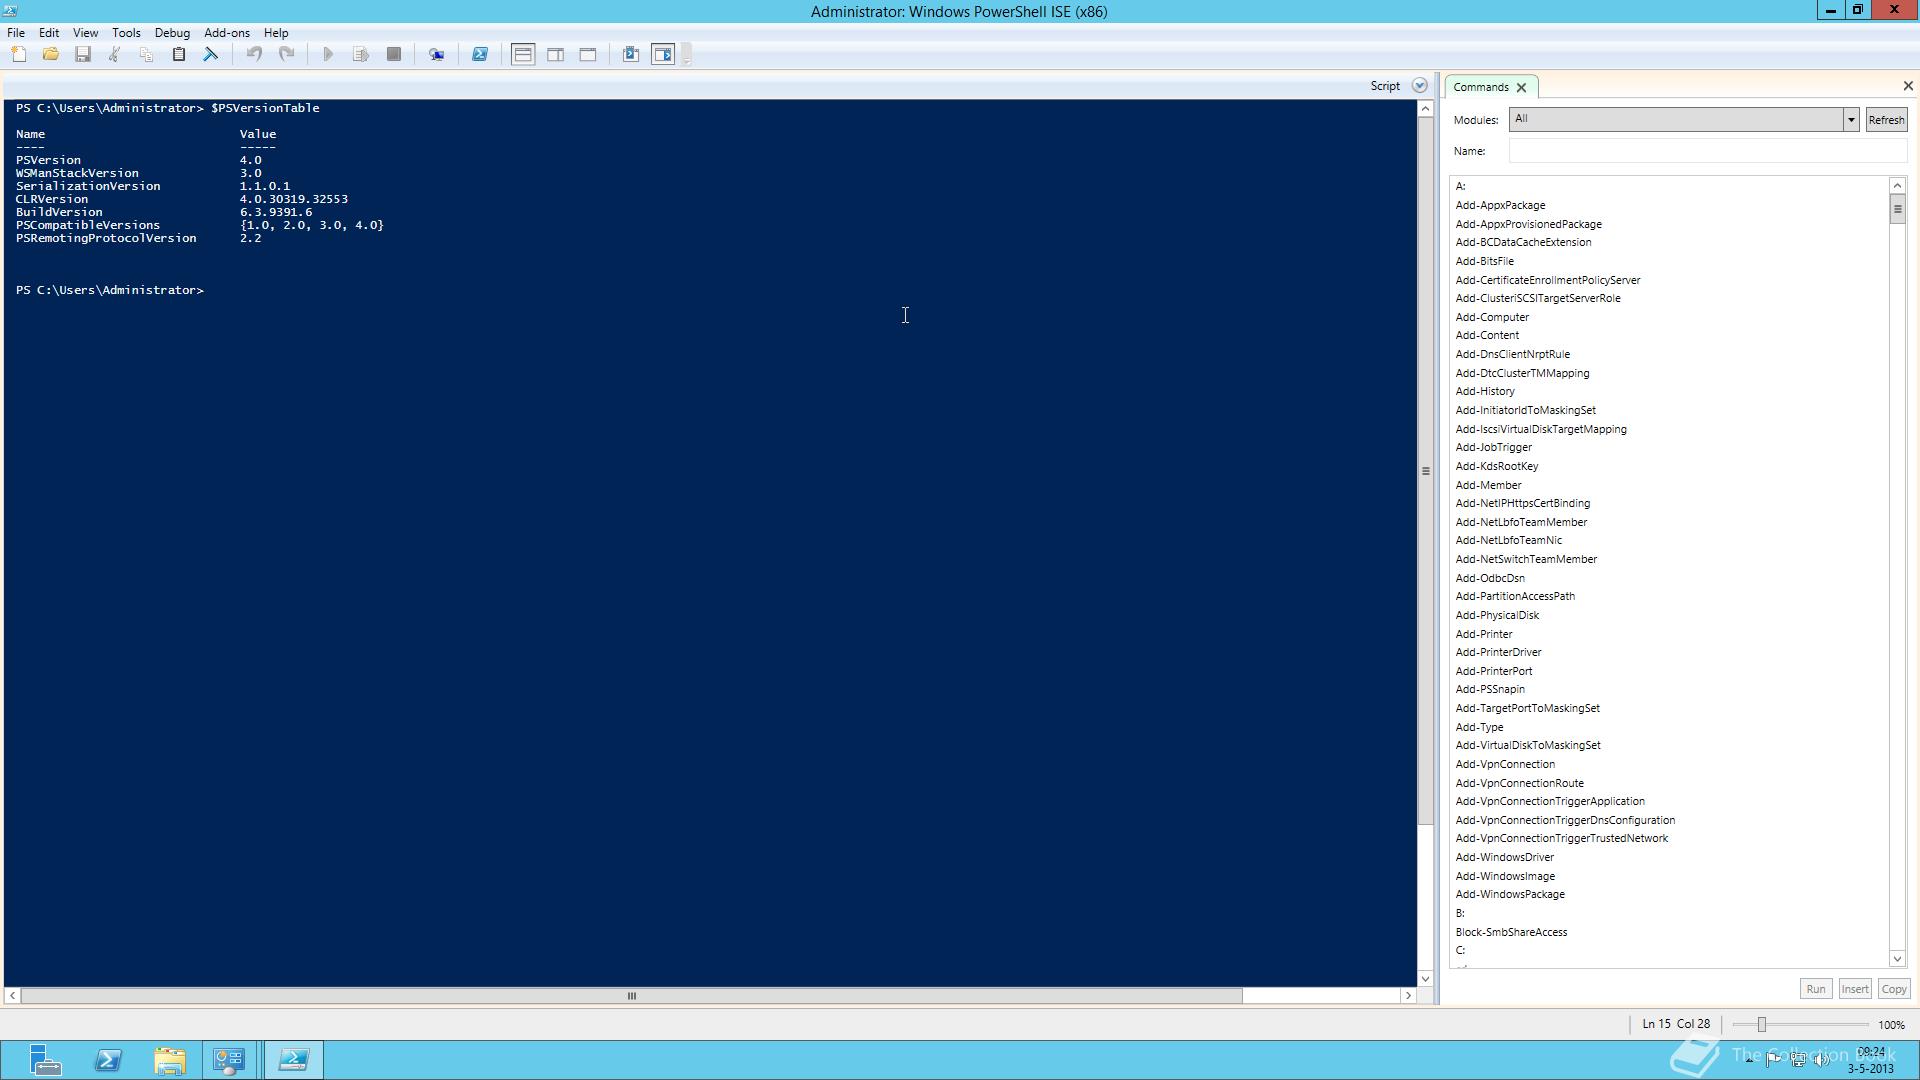Viewport: 1920px width, 1080px height.
Task: Click the Save floppy disk icon
Action: click(x=83, y=55)
